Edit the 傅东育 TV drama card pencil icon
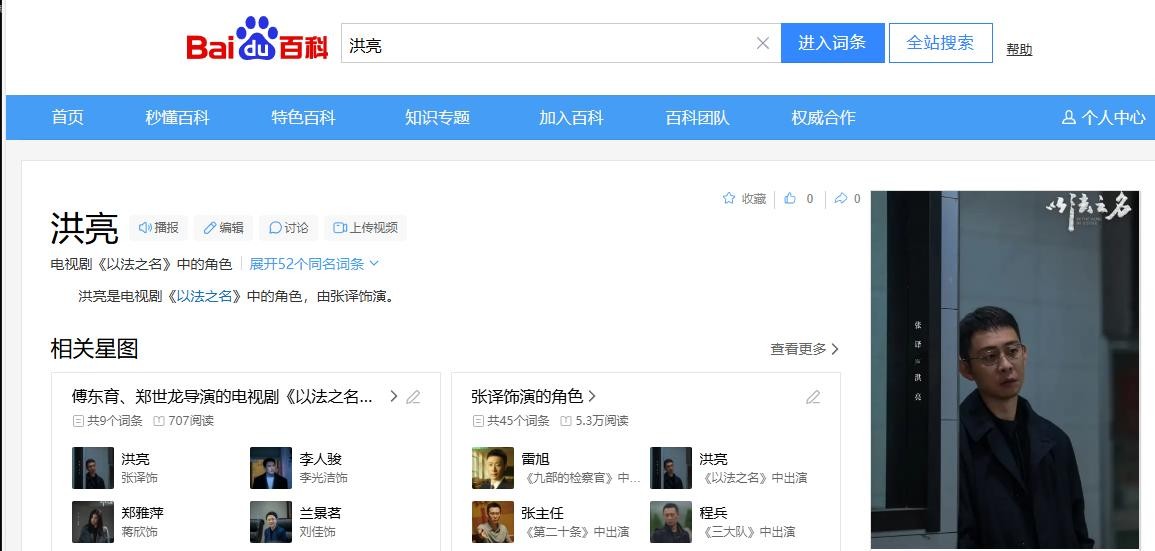This screenshot has width=1155, height=551. coord(413,397)
